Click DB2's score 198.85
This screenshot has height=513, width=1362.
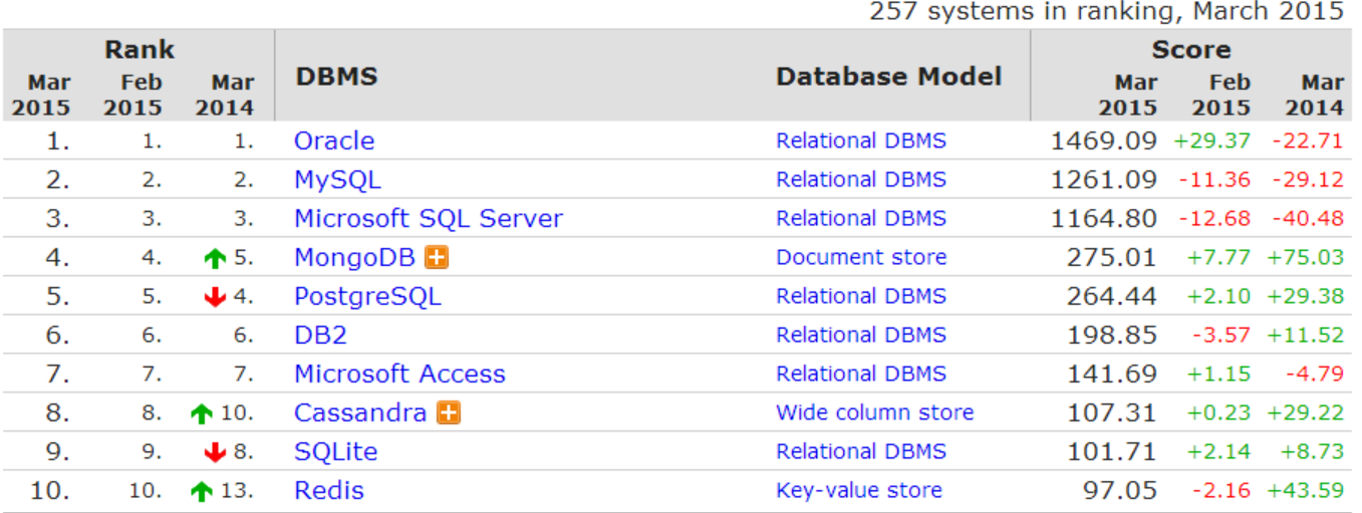pos(1111,335)
